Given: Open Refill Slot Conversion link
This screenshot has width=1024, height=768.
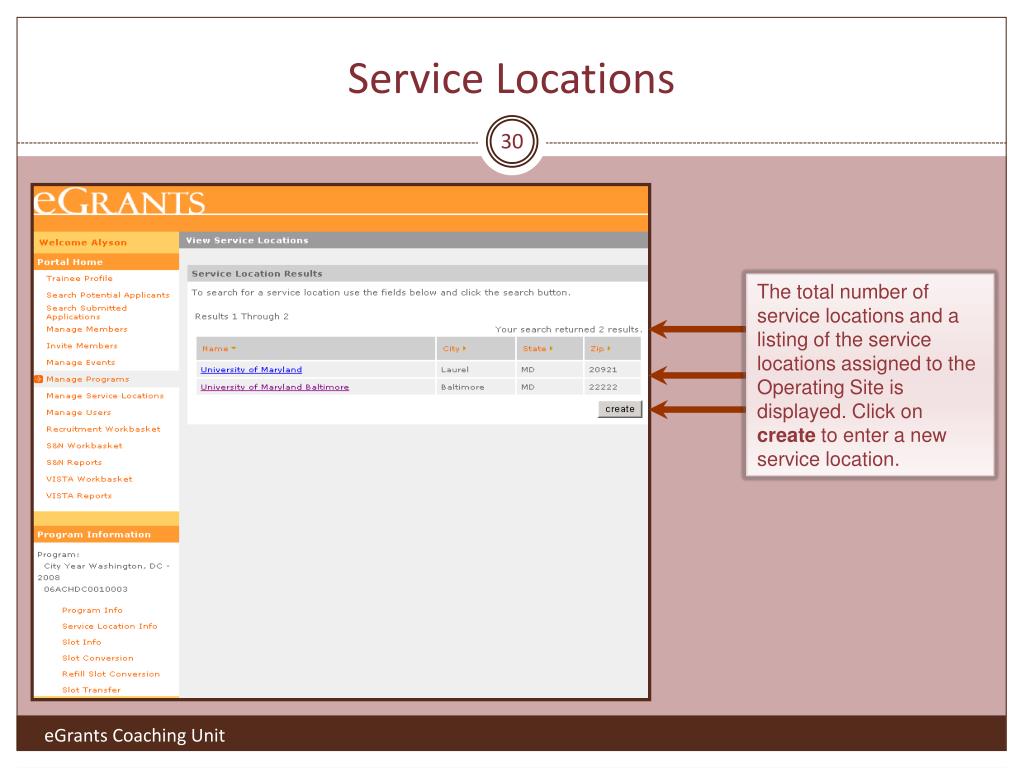Looking at the screenshot, I should [x=110, y=674].
